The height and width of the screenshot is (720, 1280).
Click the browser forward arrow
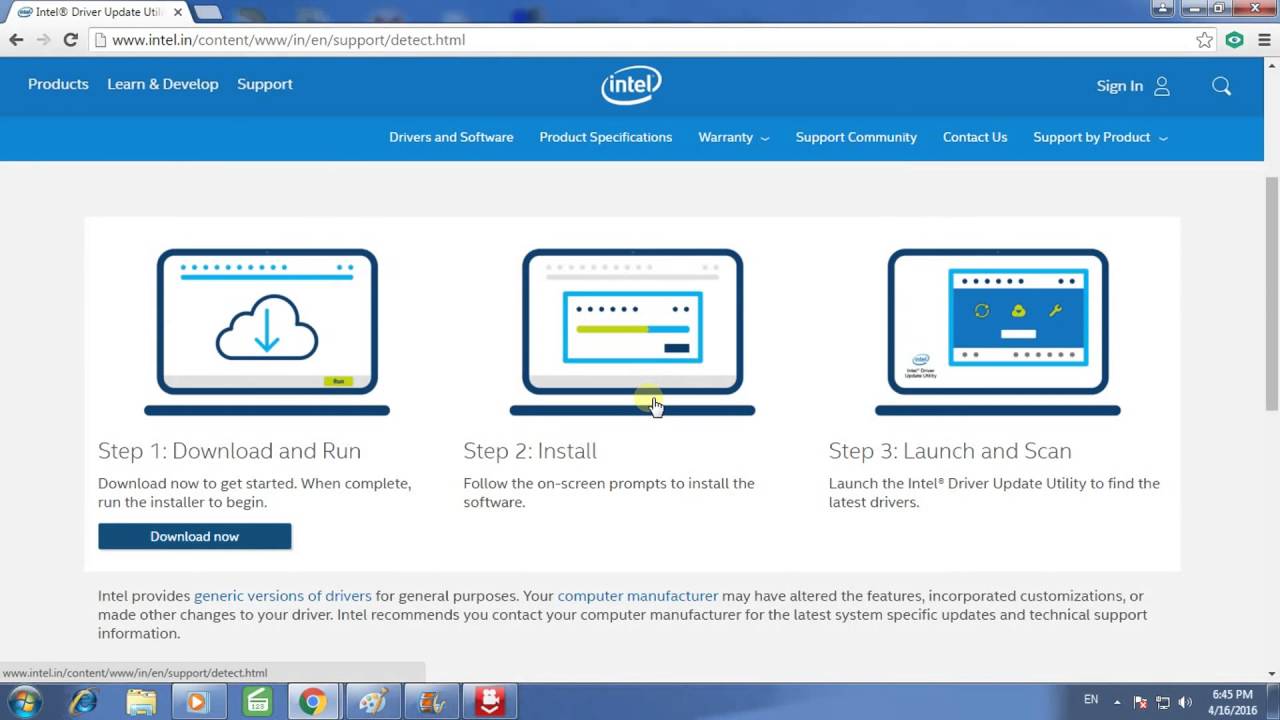point(43,40)
